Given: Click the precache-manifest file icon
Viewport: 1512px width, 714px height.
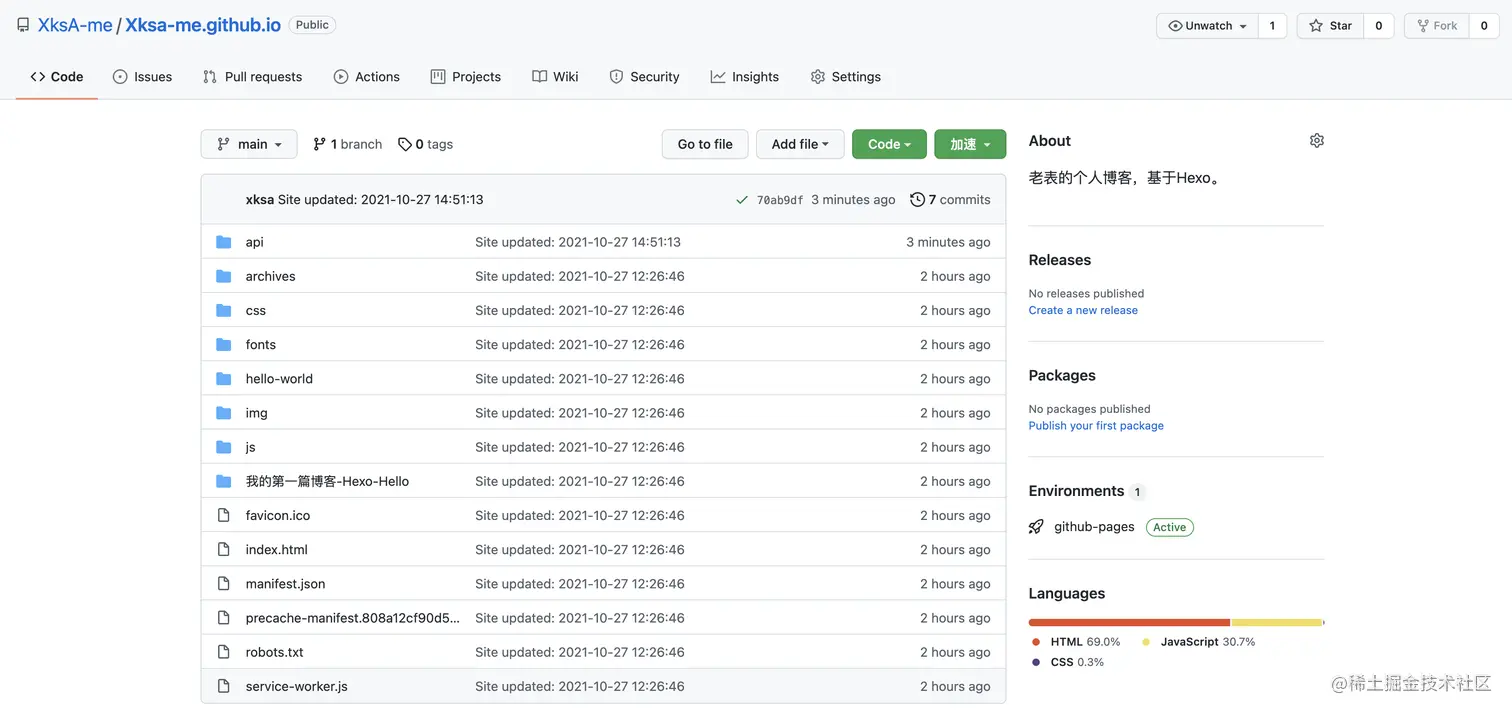Looking at the screenshot, I should [x=224, y=618].
